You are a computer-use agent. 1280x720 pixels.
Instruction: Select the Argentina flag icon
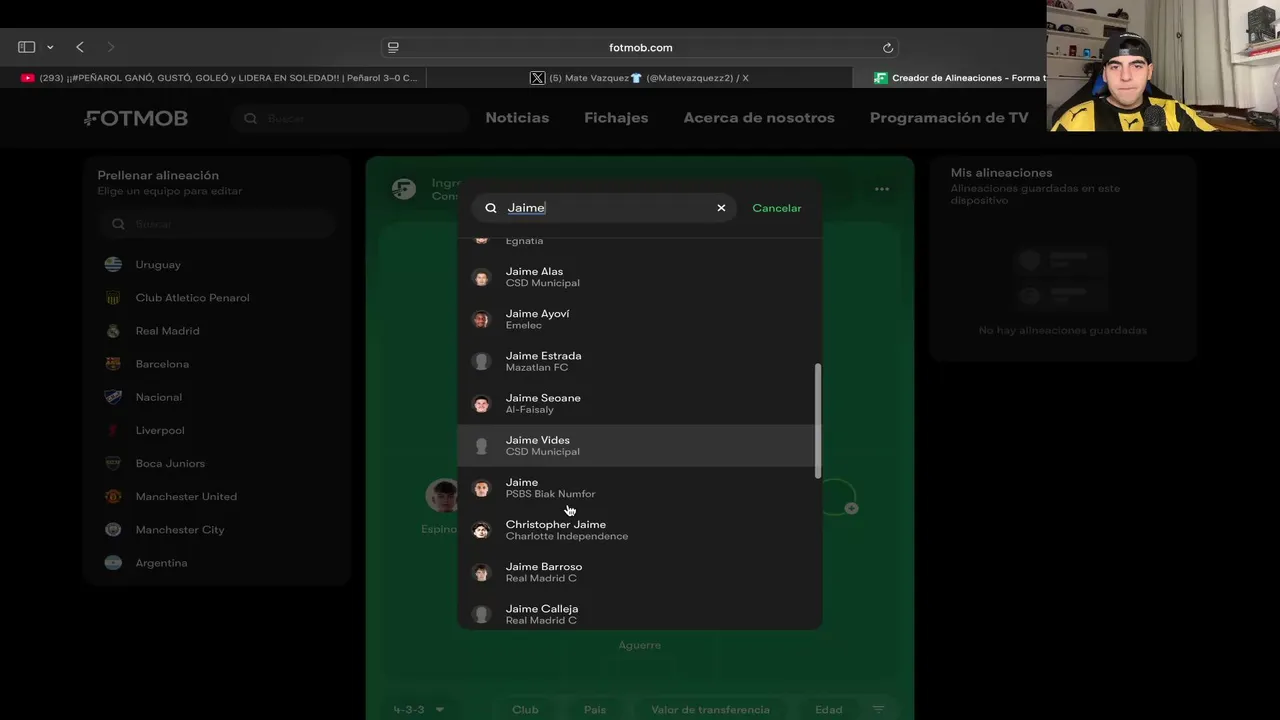pyautogui.click(x=114, y=562)
